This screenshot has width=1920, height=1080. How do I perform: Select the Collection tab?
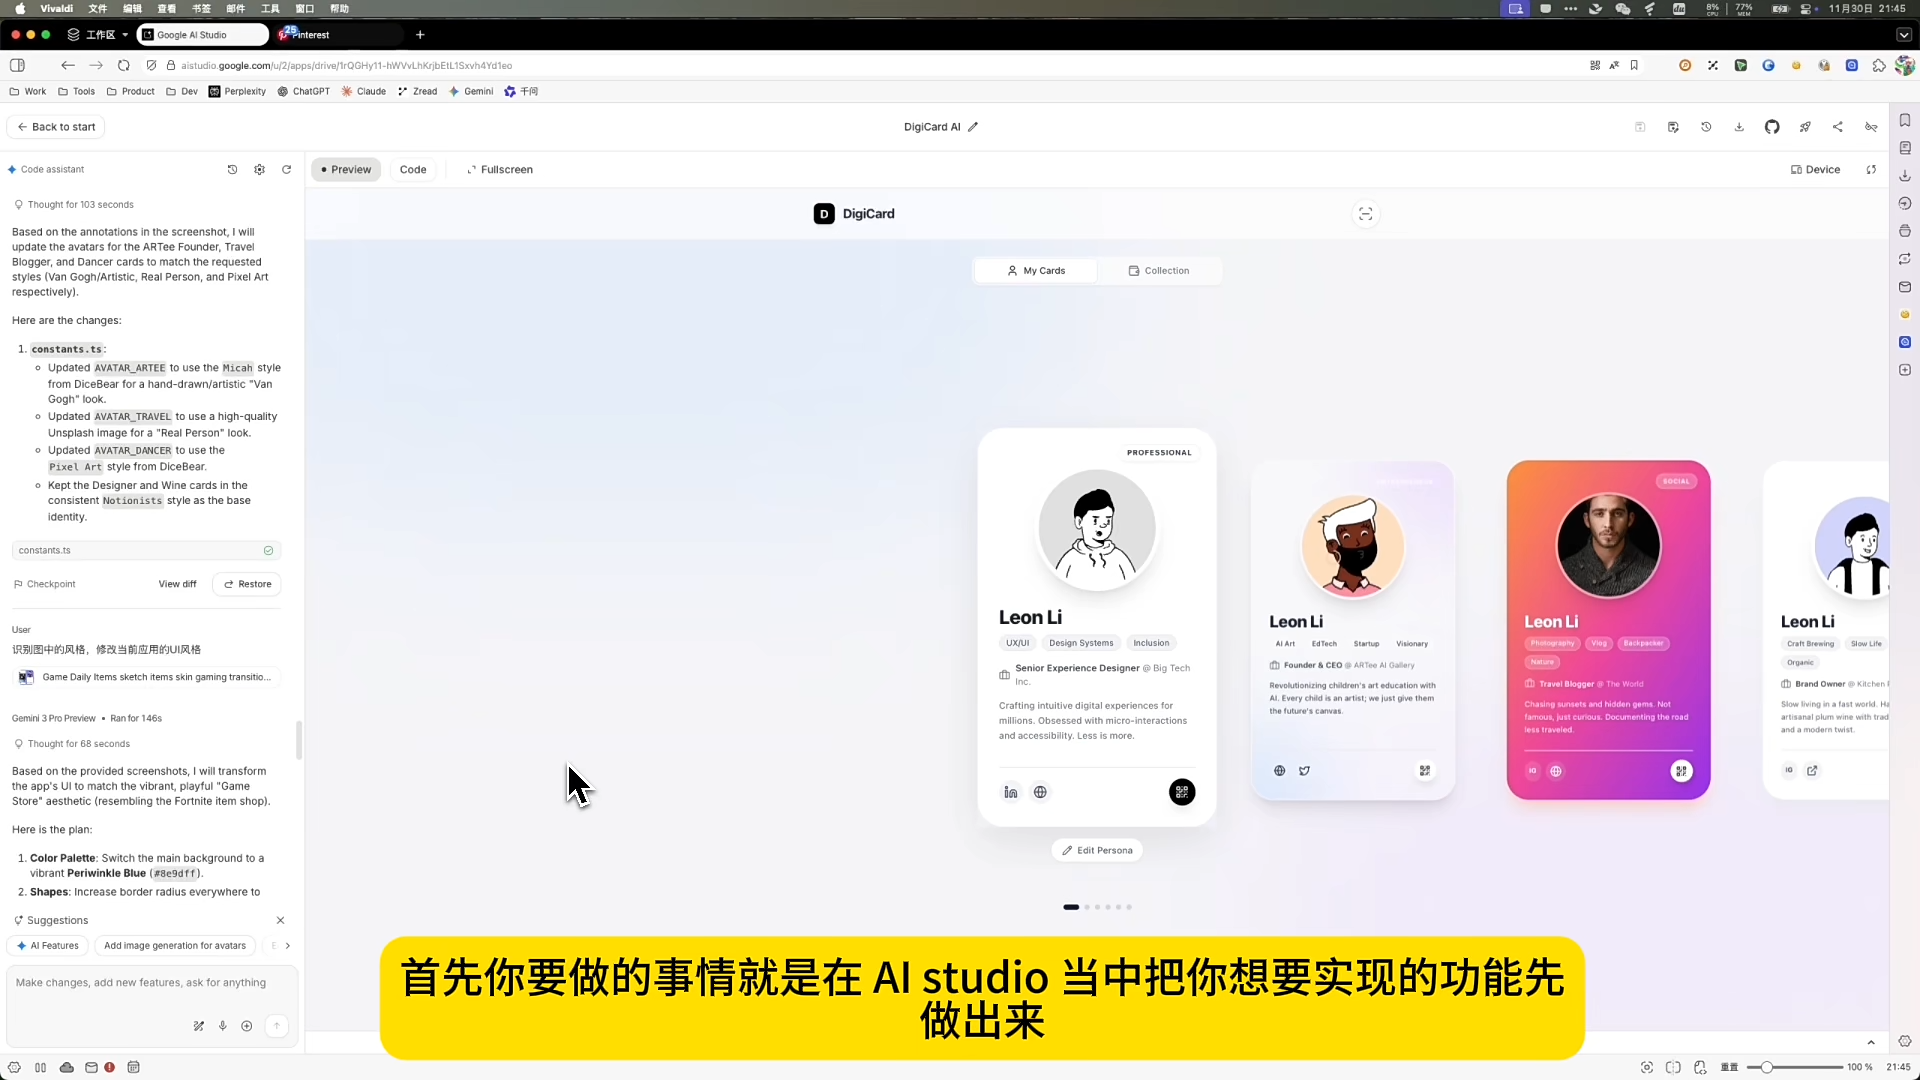1158,271
